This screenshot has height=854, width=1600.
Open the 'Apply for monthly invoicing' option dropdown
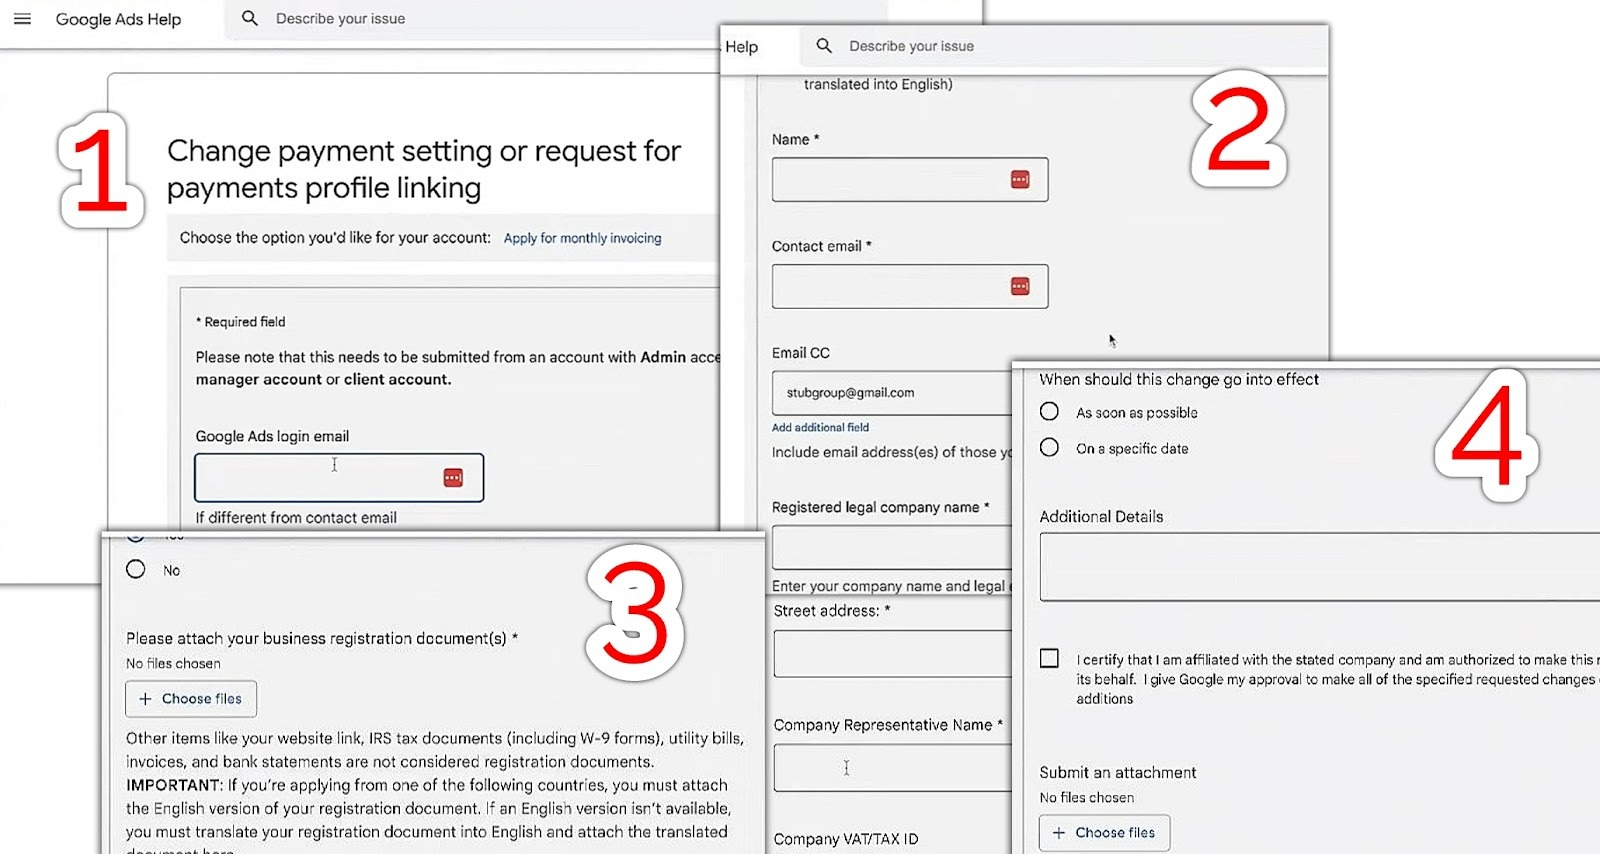tap(582, 238)
